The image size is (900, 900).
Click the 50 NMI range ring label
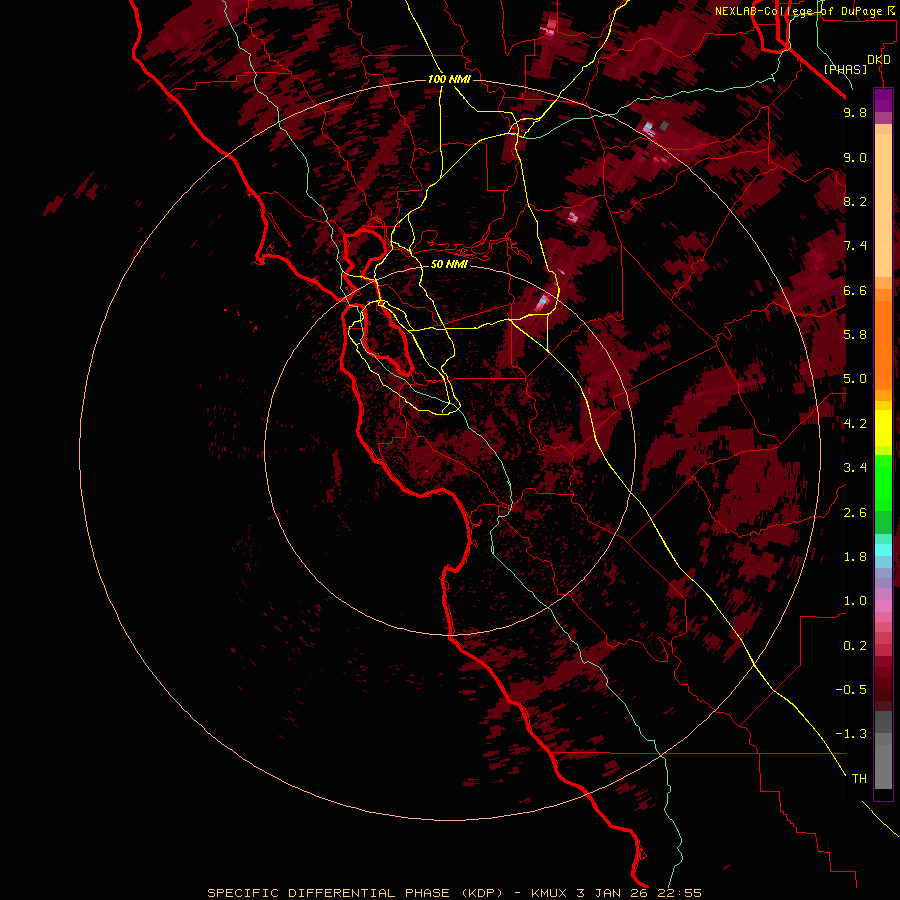point(449,264)
